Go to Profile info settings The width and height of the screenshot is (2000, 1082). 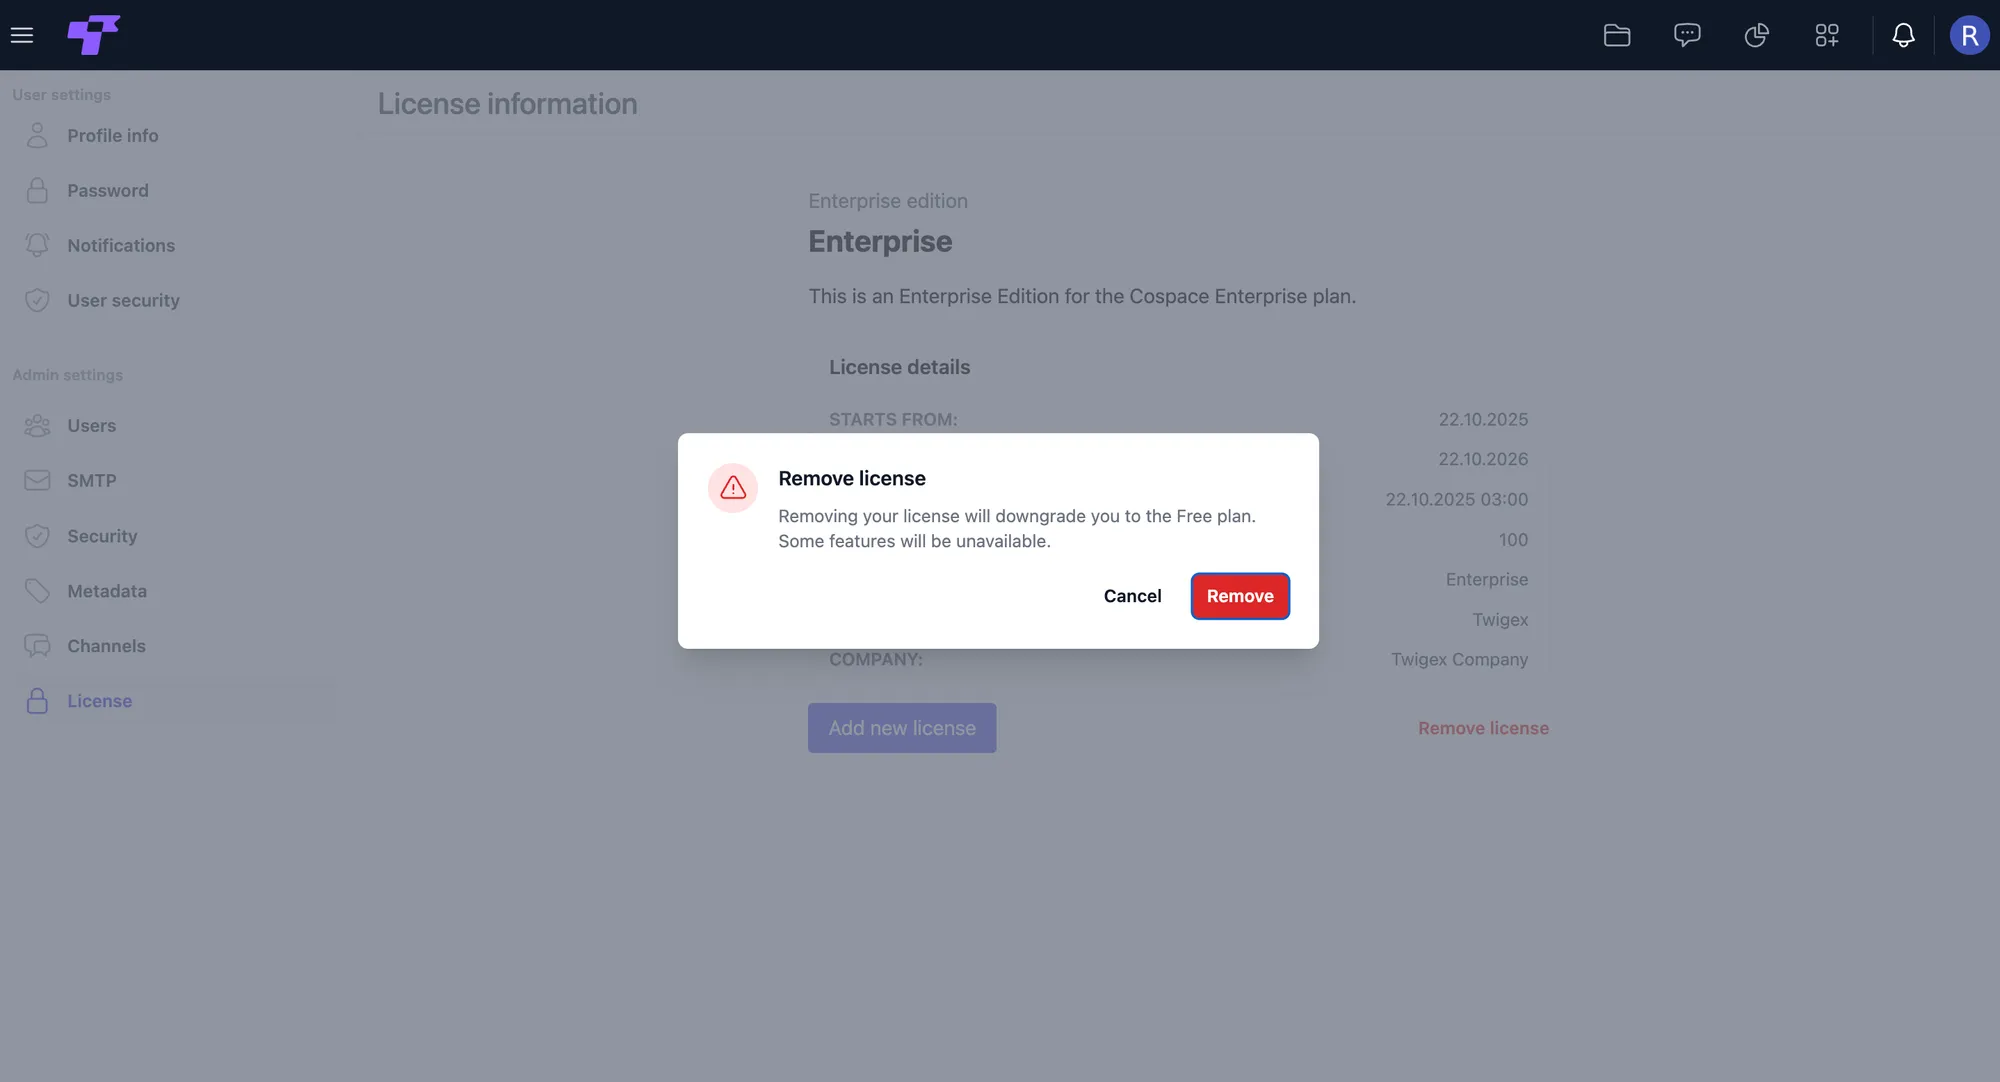(x=112, y=135)
